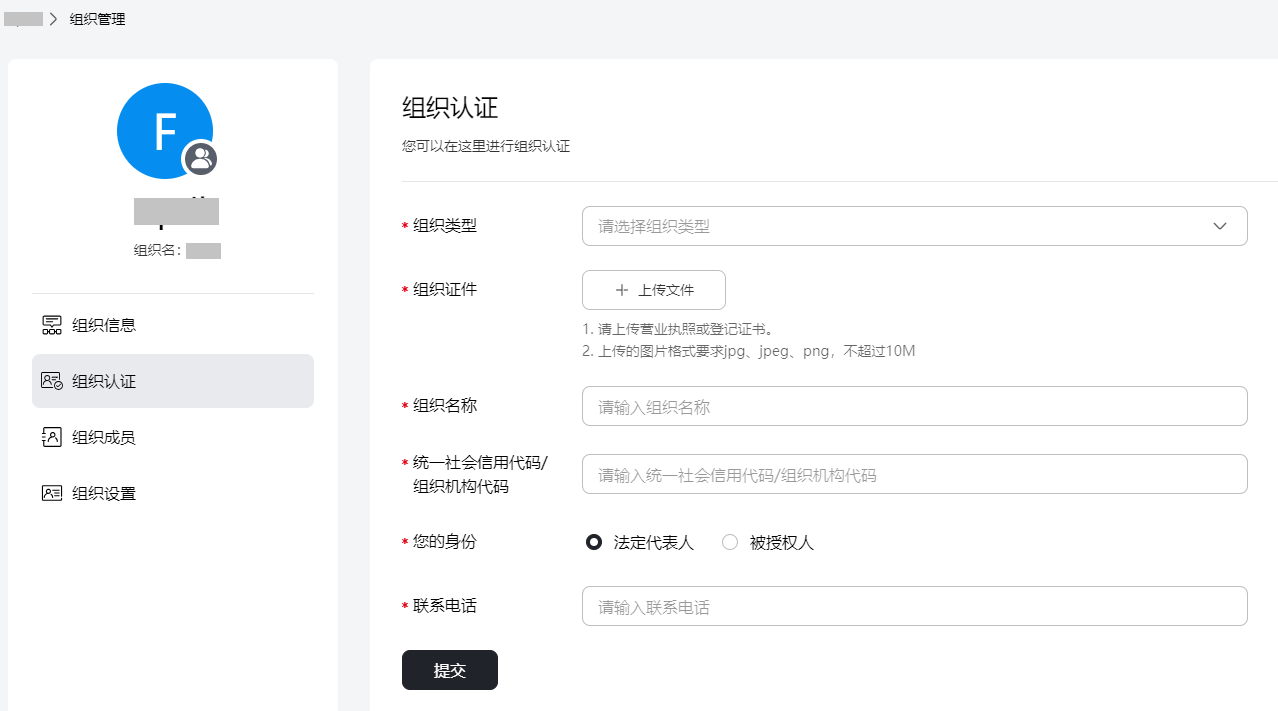Click the breadcrumb chevron arrow separator
1278x711 pixels.
[x=53, y=19]
